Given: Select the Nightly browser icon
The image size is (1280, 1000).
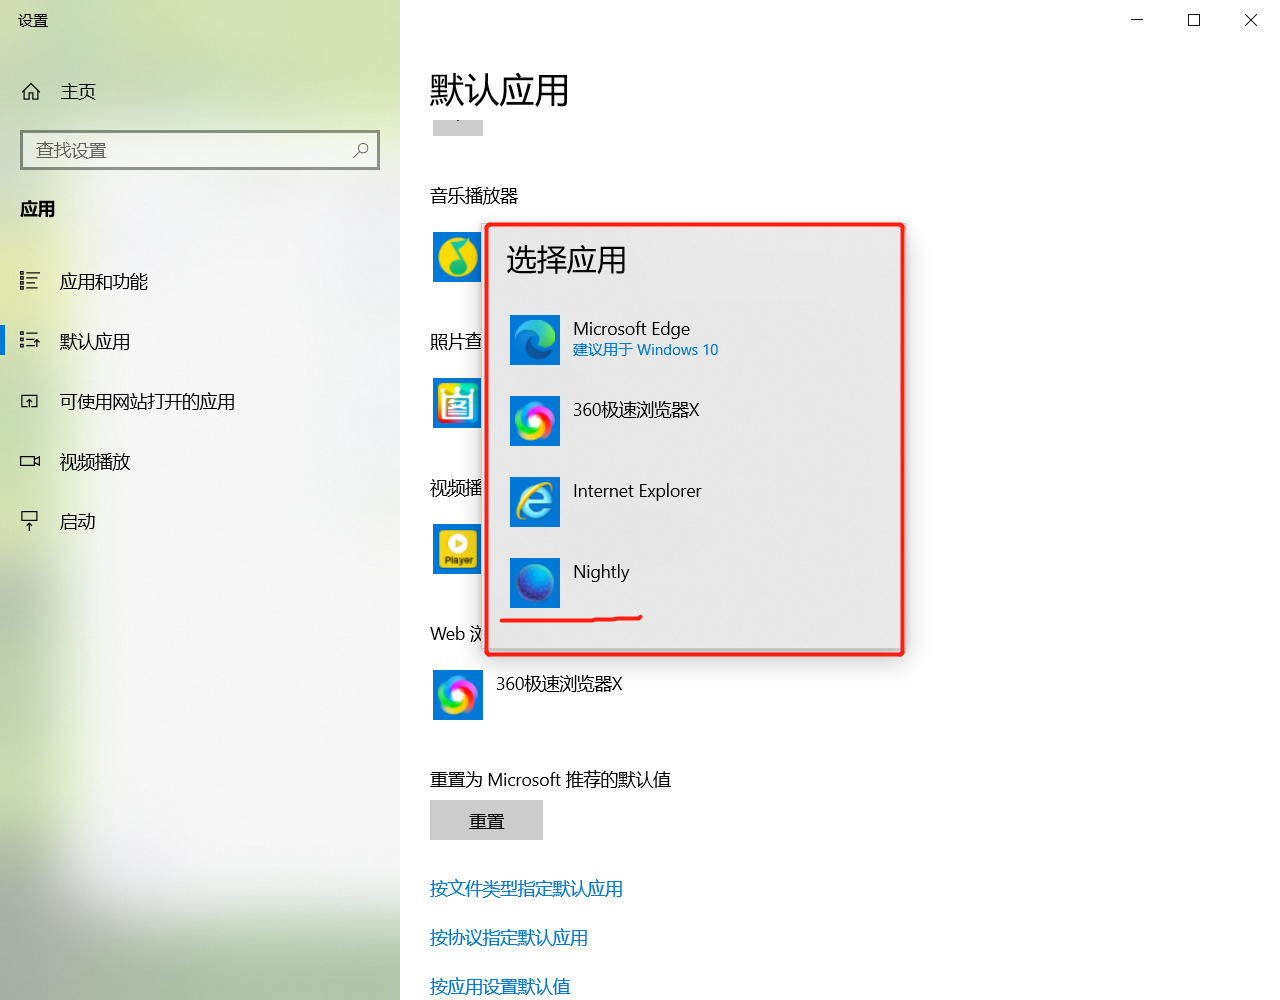Looking at the screenshot, I should [x=535, y=583].
